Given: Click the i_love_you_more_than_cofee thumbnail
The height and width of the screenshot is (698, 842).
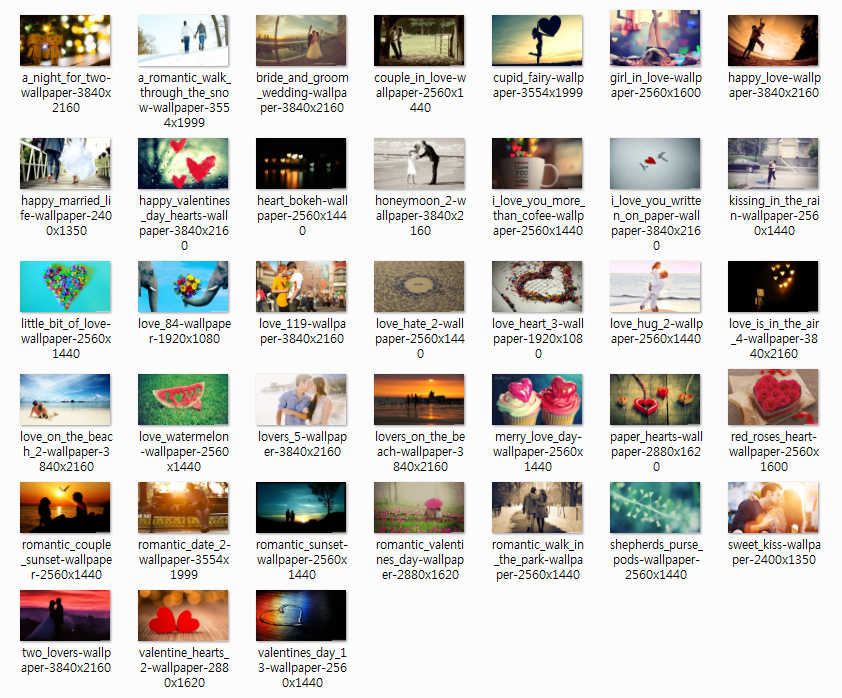Looking at the screenshot, I should [537, 163].
